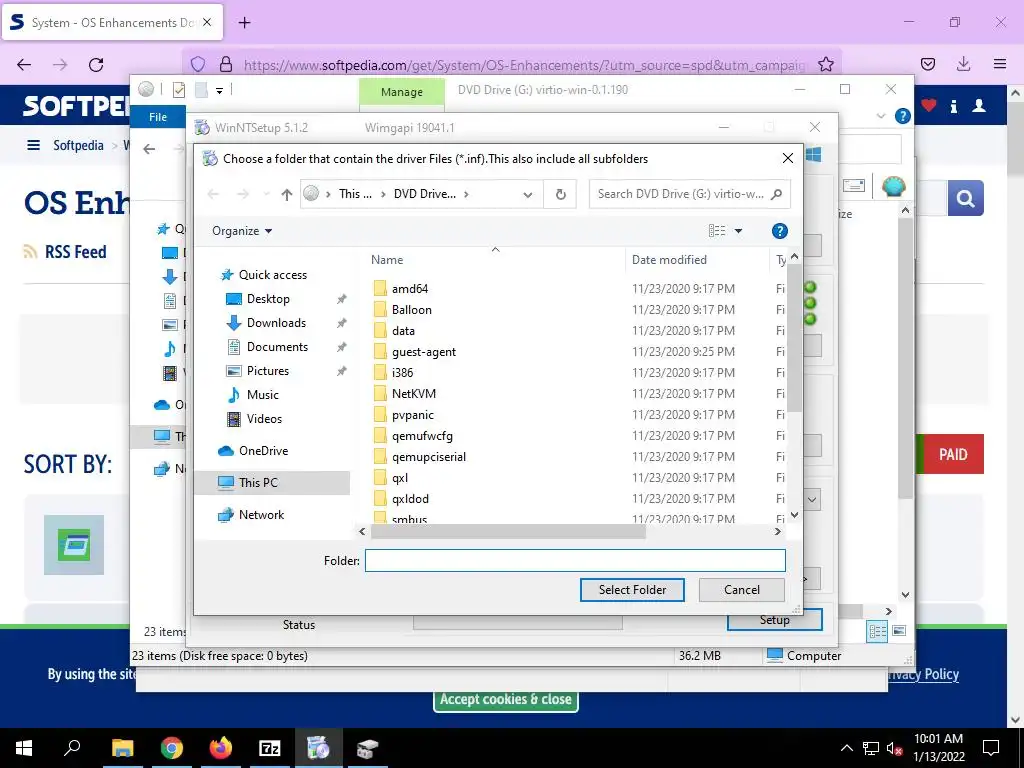The image size is (1024, 768).
Task: Sort files by the Name column
Action: click(387, 260)
